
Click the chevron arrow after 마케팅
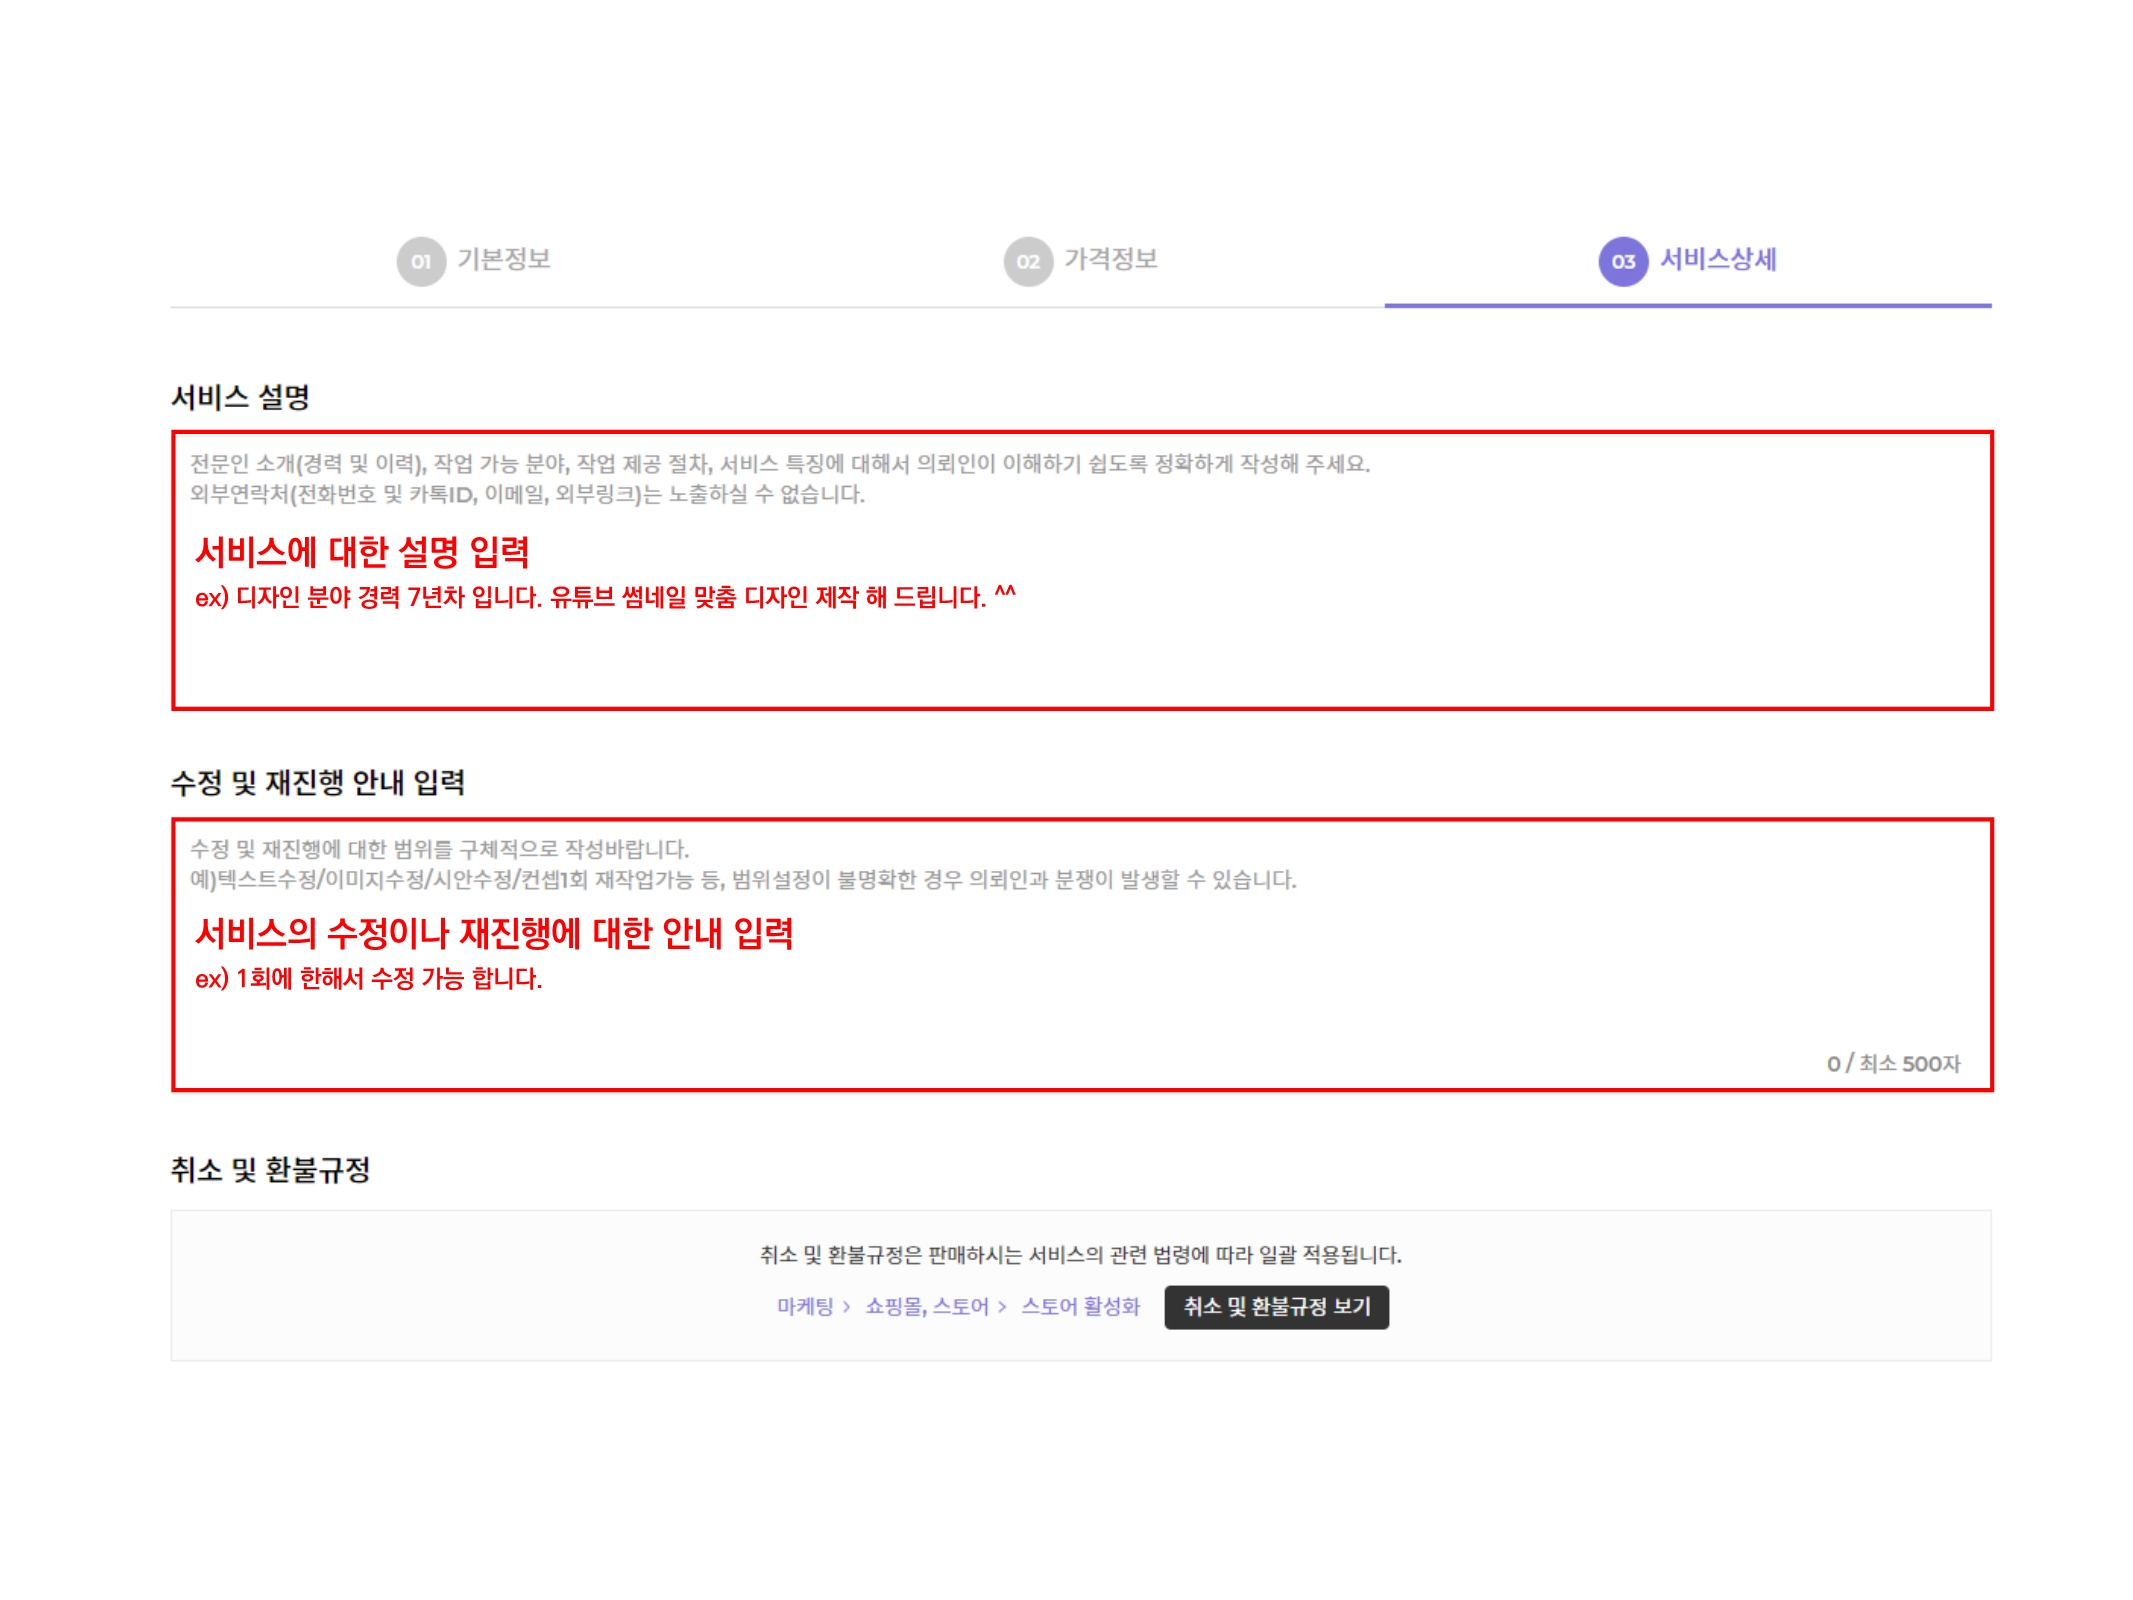[x=847, y=1307]
